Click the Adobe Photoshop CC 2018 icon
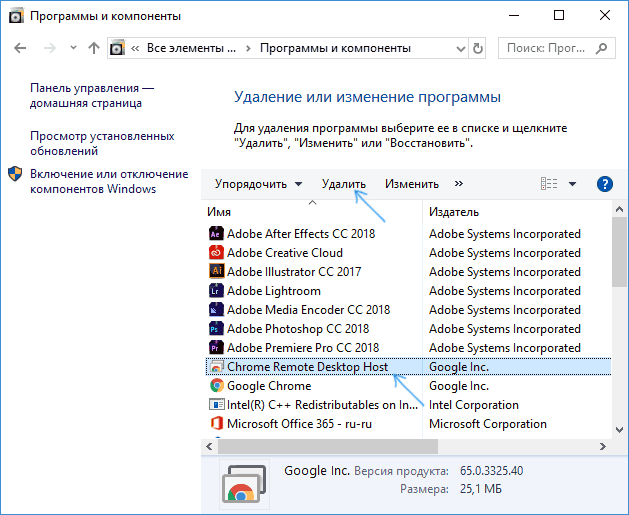The height and width of the screenshot is (515, 629). tap(216, 328)
